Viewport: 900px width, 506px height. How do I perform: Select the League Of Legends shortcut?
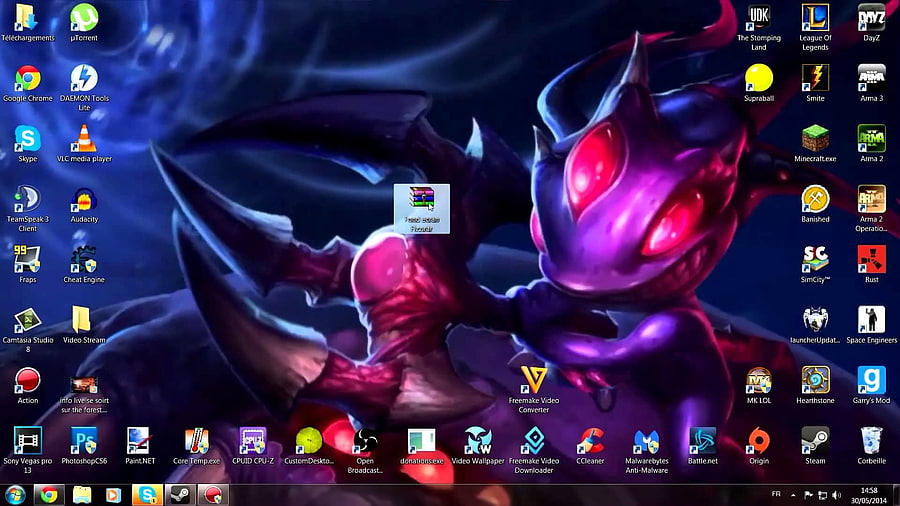[815, 27]
